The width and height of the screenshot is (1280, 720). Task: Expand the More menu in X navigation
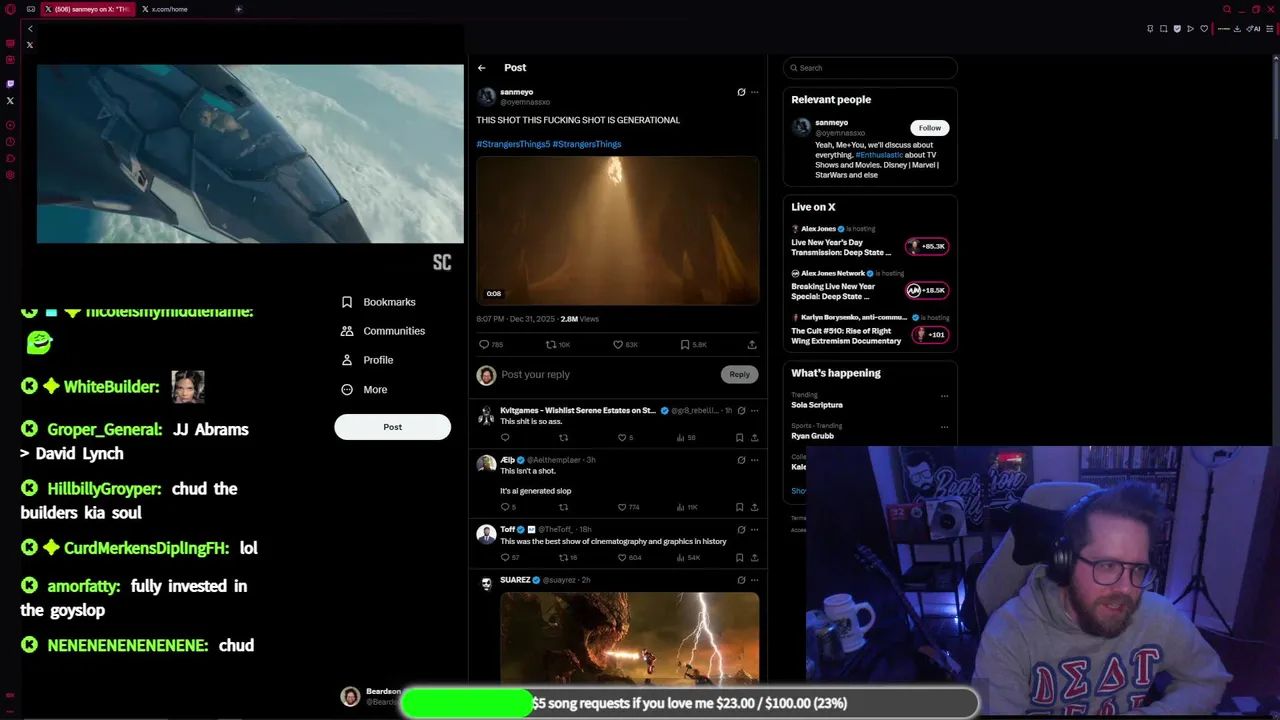(364, 390)
